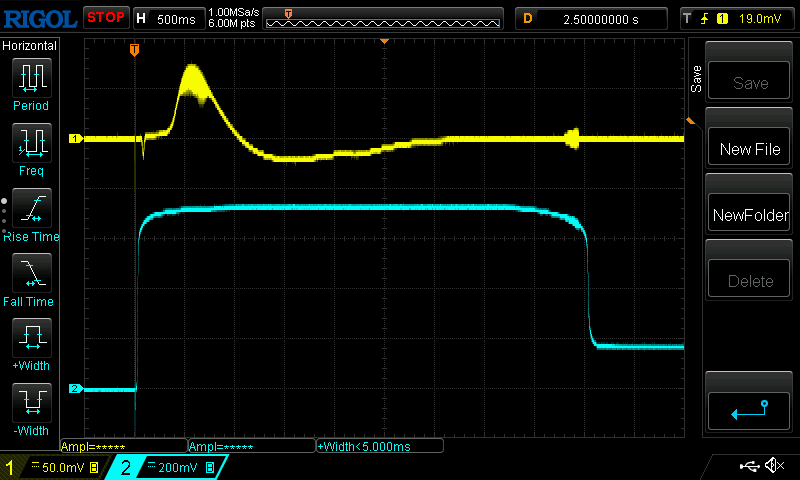Image resolution: width=800 pixels, height=480 pixels.
Task: Click the NewFolder button
Action: [x=749, y=213]
